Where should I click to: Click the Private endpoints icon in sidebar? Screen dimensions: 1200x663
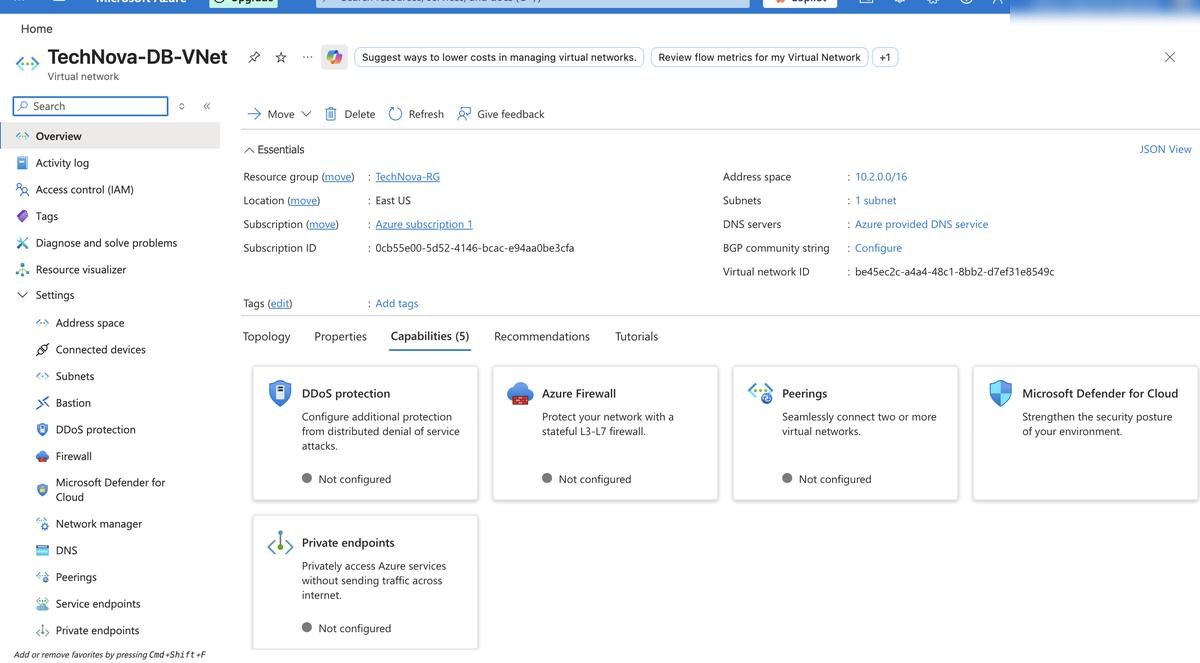42,630
